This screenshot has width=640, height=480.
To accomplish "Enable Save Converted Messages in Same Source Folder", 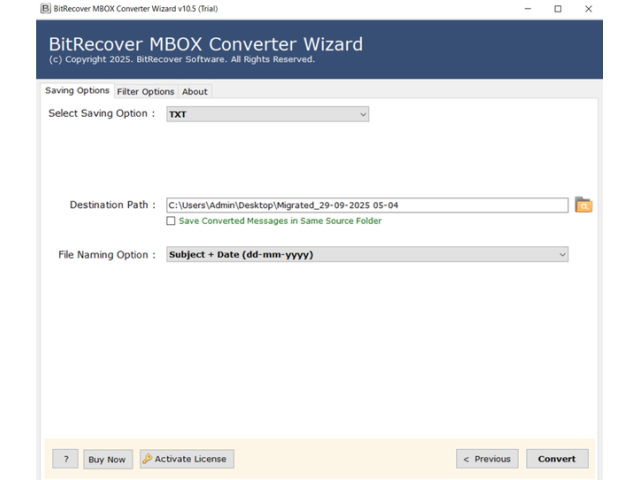I will 171,221.
